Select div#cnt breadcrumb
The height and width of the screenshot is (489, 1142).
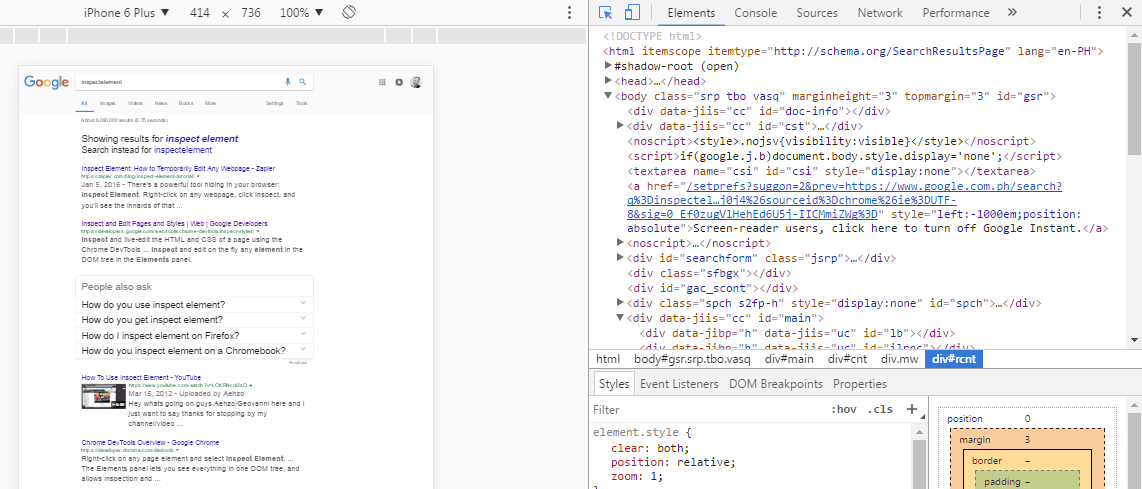pos(845,359)
